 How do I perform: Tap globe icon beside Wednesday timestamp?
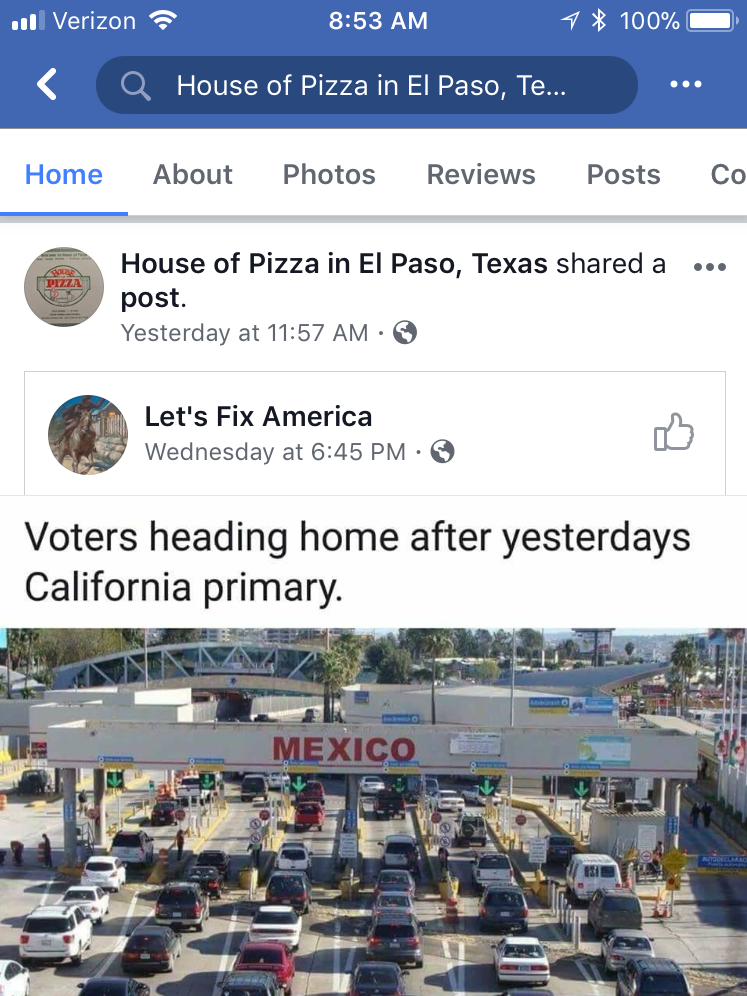pos(442,452)
